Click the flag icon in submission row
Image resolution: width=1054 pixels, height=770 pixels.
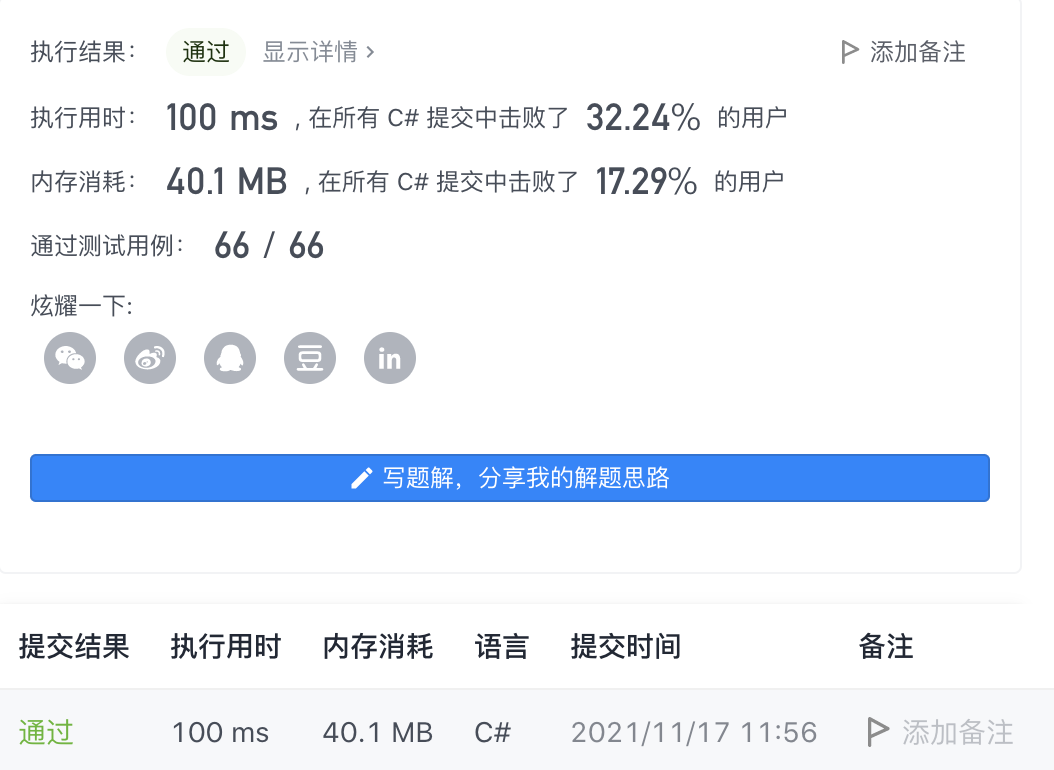877,732
